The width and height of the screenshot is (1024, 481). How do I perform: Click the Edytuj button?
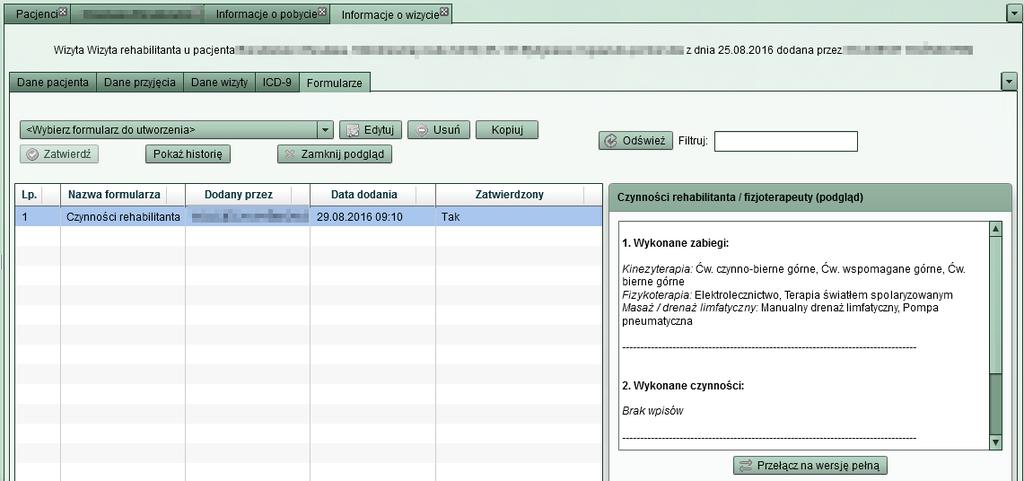(370, 129)
